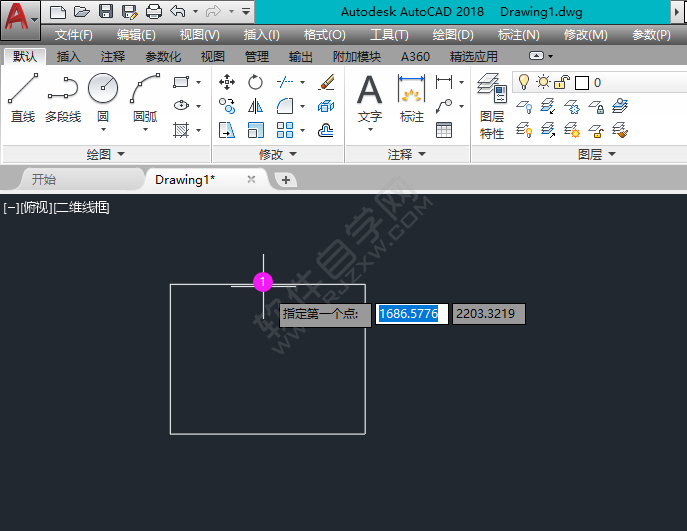Click the Text (文字) tool
Viewport: 687px width, 531px height.
coord(370,99)
